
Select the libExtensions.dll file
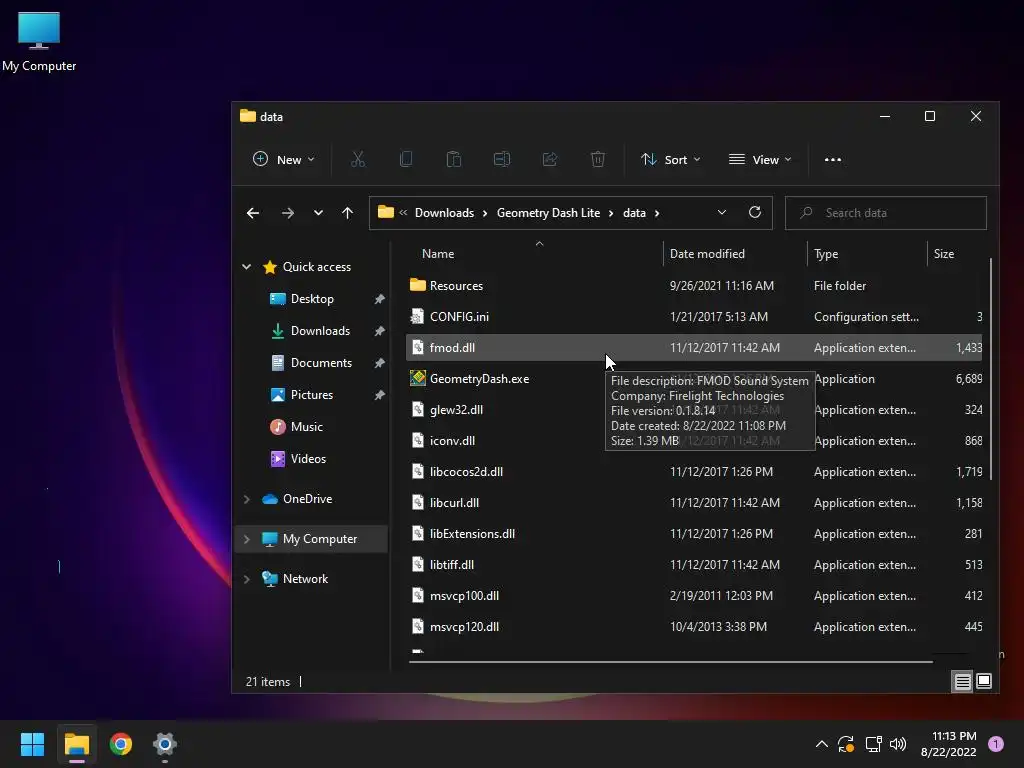point(694,534)
